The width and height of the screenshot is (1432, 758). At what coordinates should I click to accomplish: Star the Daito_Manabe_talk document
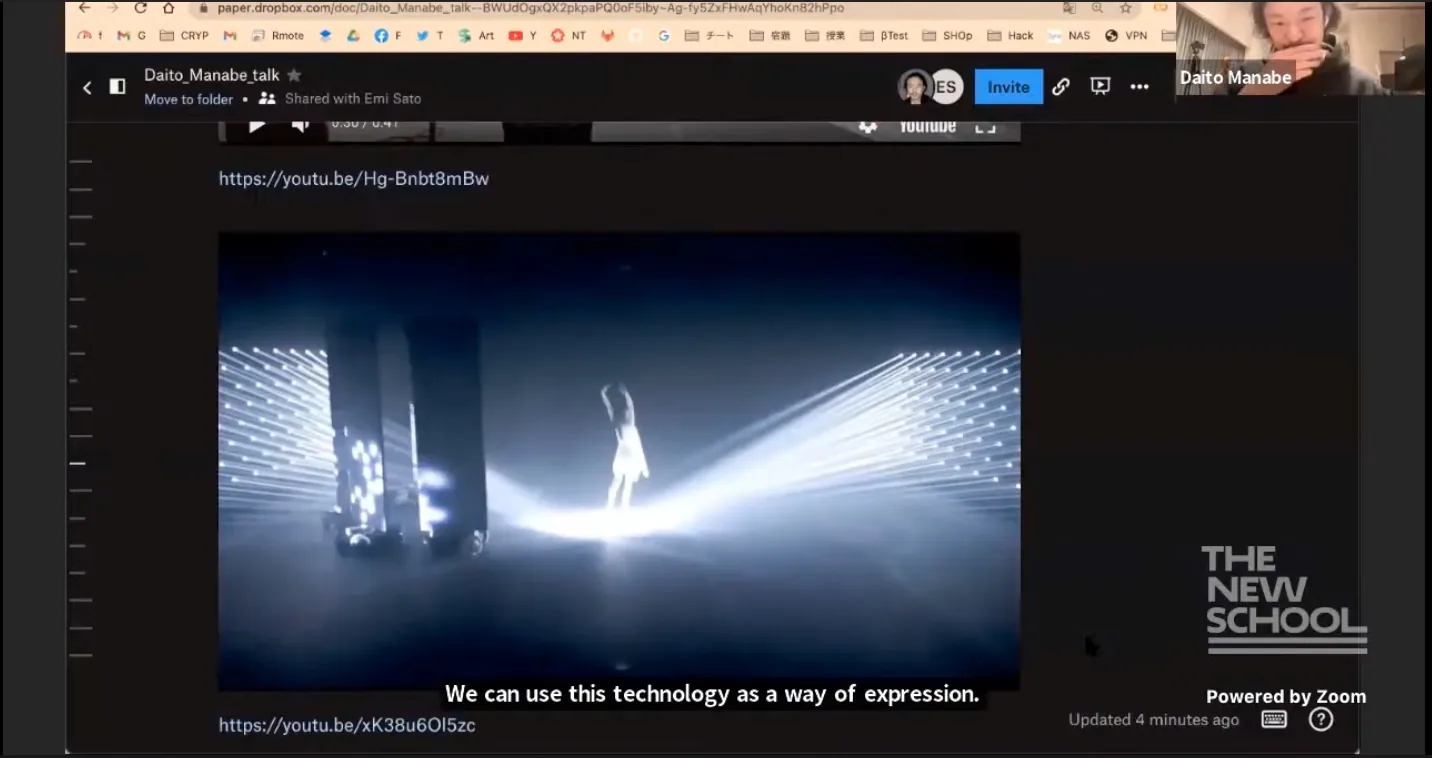[294, 75]
